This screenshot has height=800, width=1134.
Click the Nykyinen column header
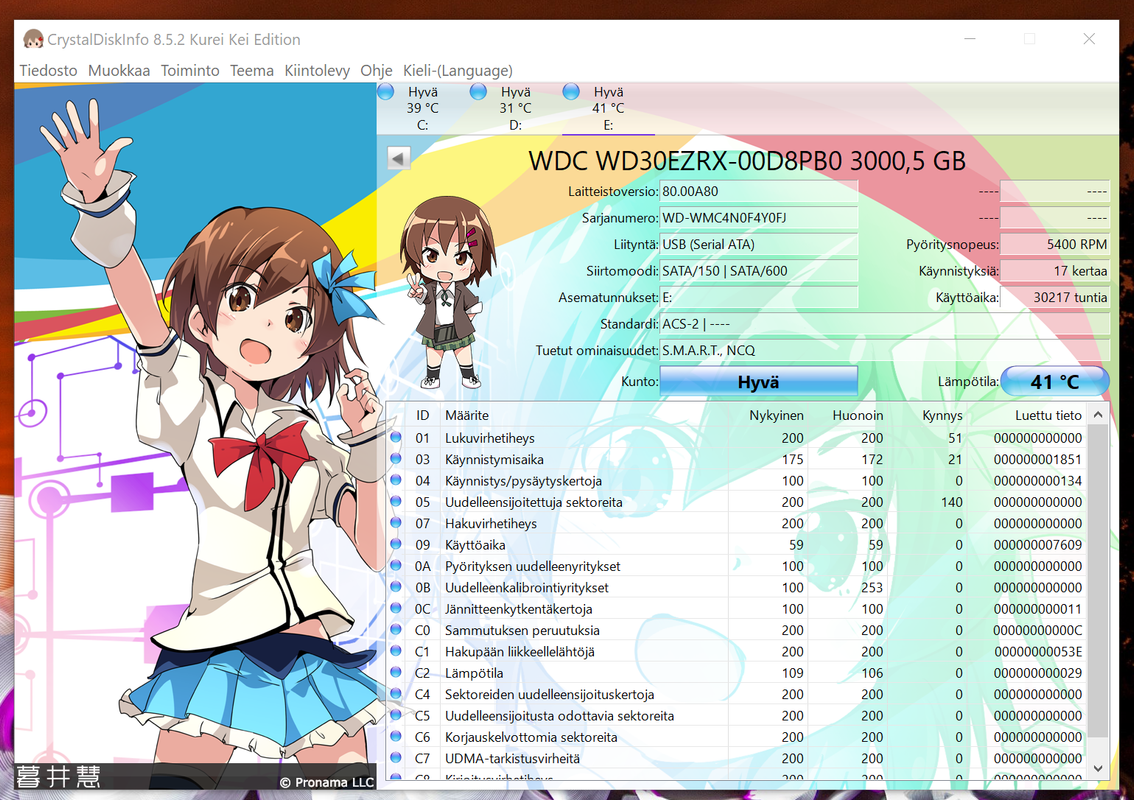tap(776, 415)
